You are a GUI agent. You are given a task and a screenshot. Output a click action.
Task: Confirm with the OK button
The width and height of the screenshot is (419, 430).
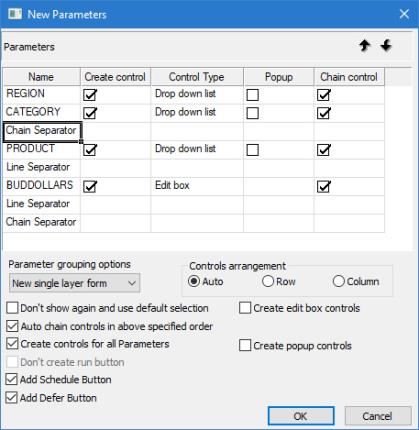tap(301, 416)
